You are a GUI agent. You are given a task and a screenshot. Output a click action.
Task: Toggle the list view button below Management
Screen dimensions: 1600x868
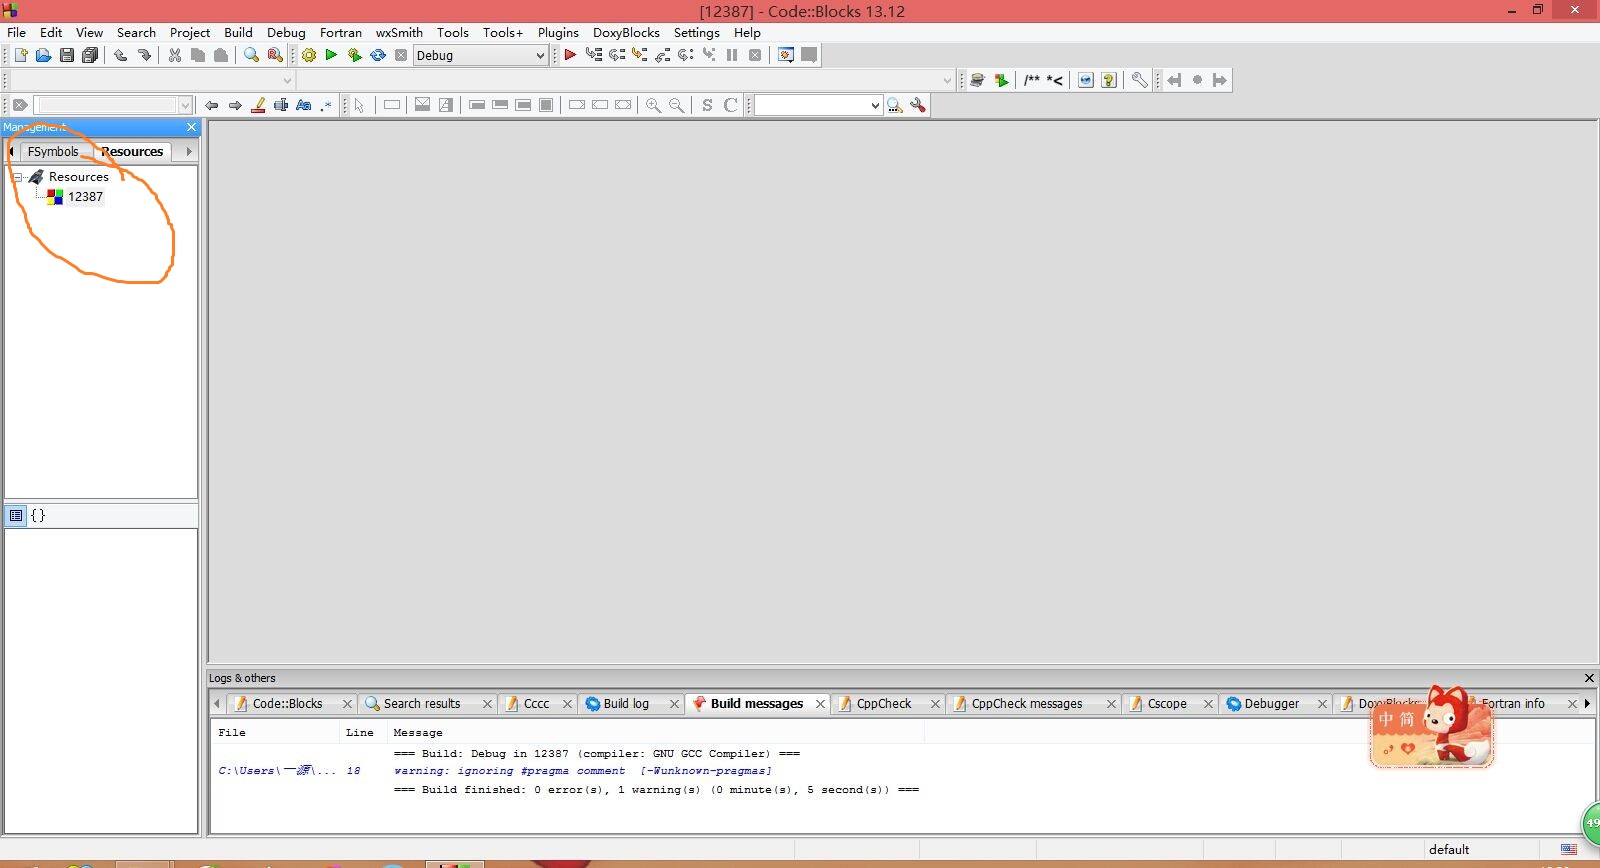click(x=16, y=516)
